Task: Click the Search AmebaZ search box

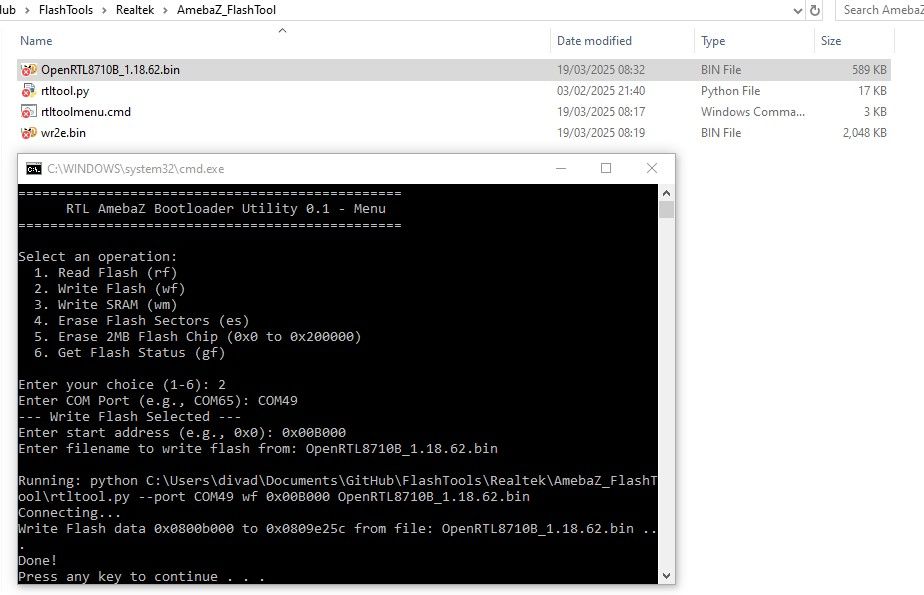Action: 880,10
